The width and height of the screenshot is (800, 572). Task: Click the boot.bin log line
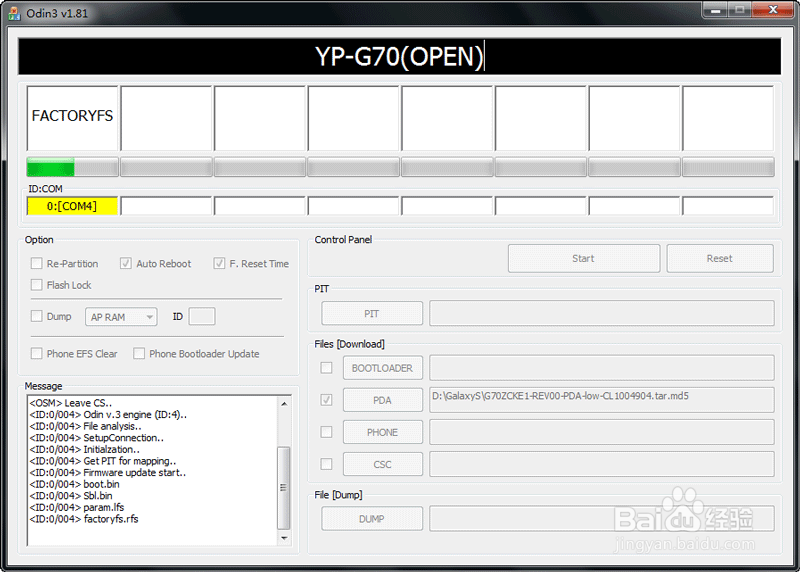tap(74, 484)
